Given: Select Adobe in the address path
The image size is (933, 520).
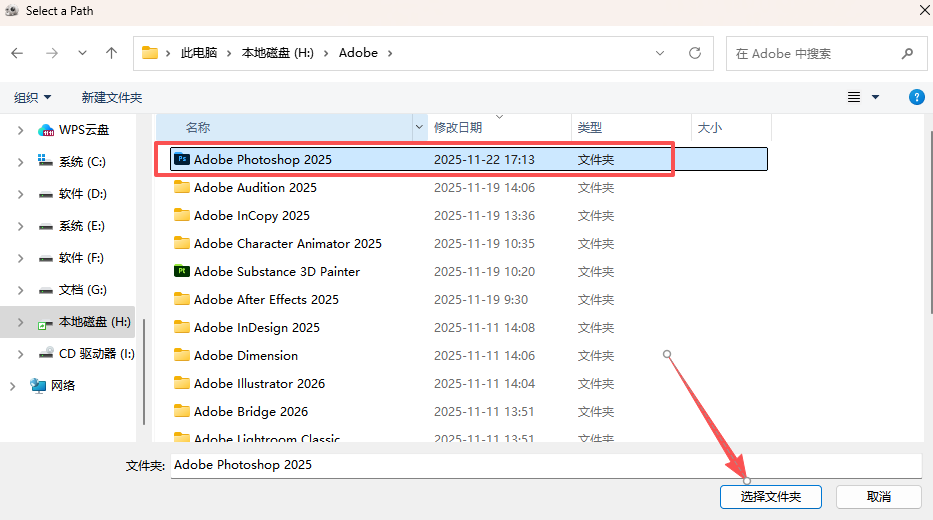Looking at the screenshot, I should 358,53.
